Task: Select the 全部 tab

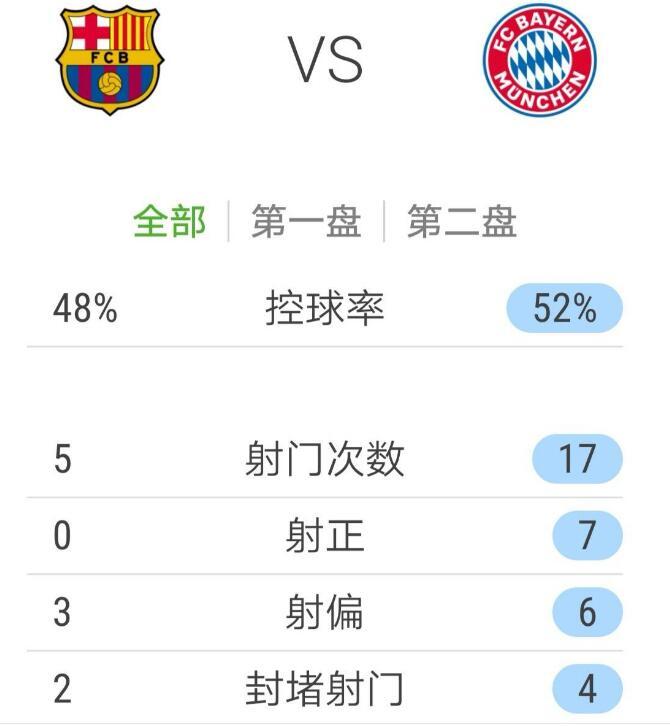Action: point(169,221)
